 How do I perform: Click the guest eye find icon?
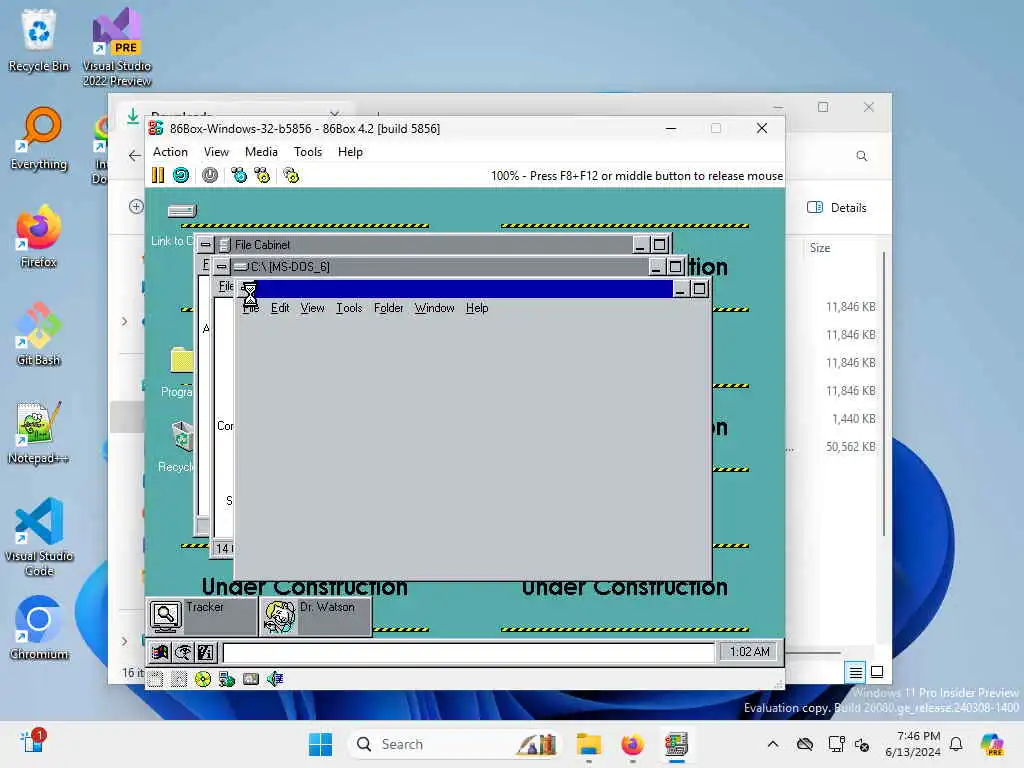point(183,652)
